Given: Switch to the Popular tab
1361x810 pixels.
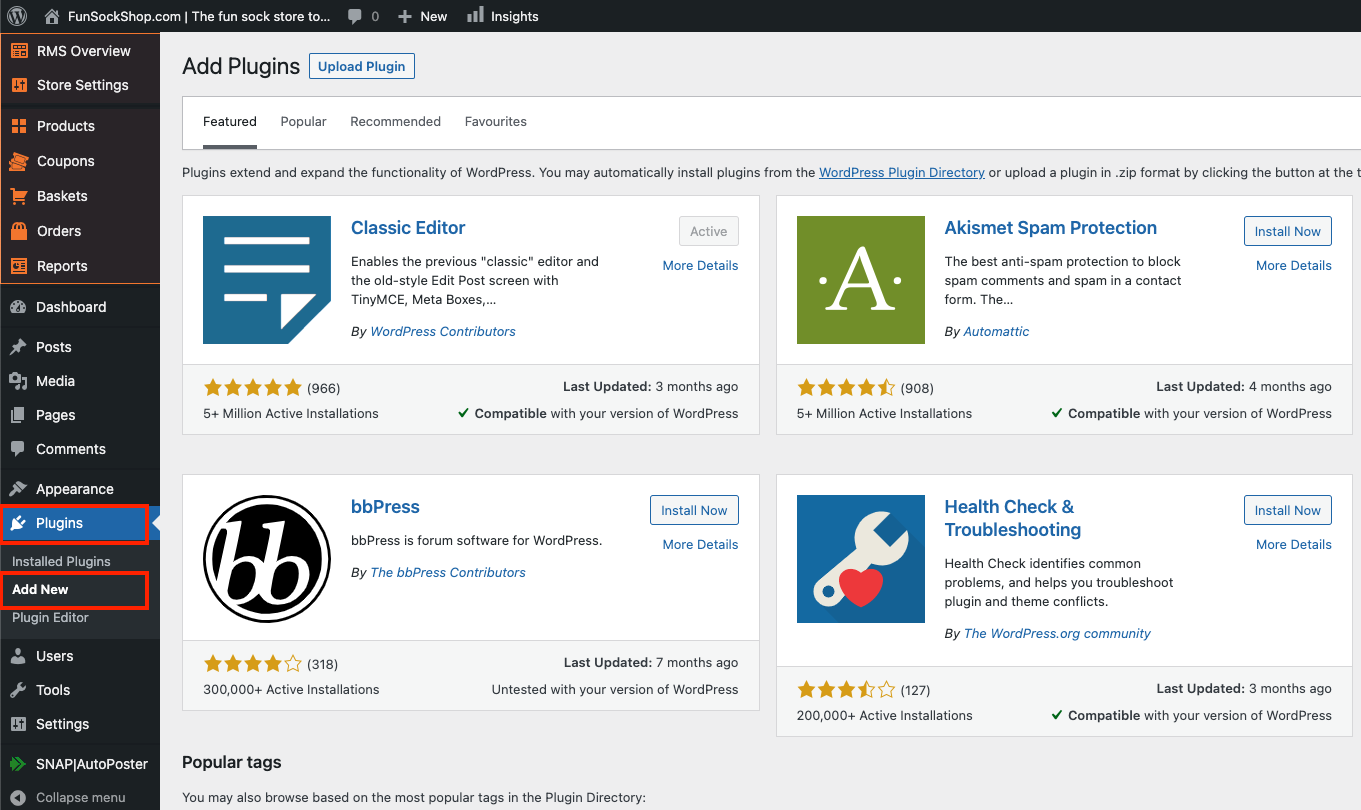Looking at the screenshot, I should 303,122.
